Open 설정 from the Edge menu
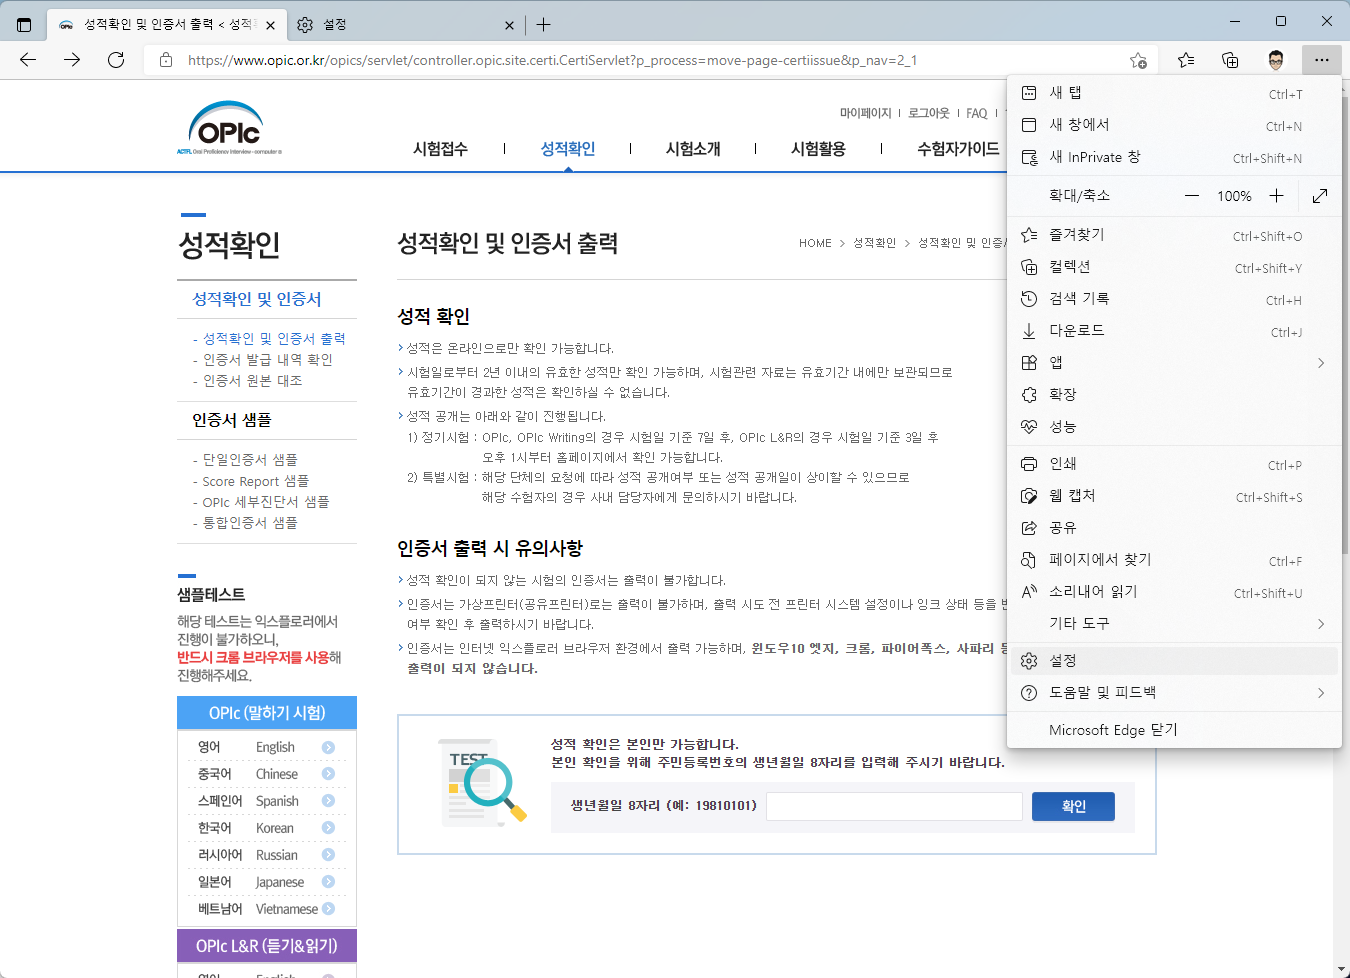Image resolution: width=1350 pixels, height=978 pixels. 1174,661
